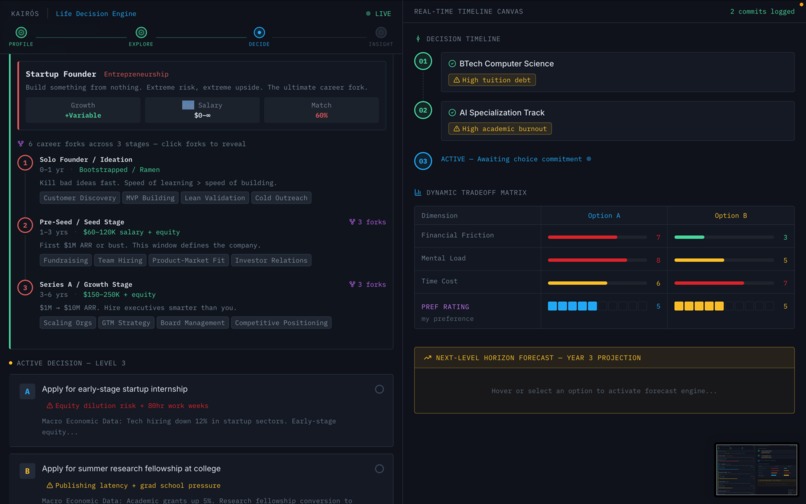This screenshot has width=806, height=504.
Task: Click the GTM Strategy tag
Action: point(126,323)
